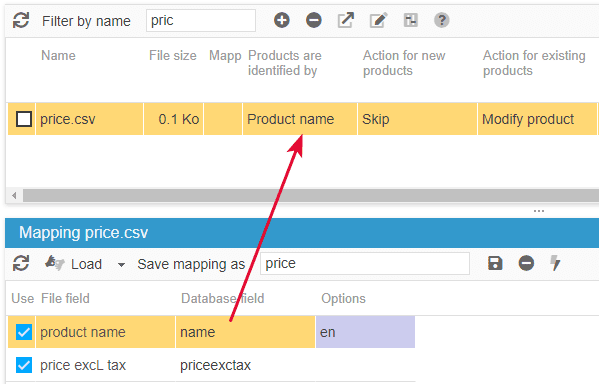Tick the checkbox for price.csv row
The width and height of the screenshot is (599, 384).
click(x=24, y=119)
